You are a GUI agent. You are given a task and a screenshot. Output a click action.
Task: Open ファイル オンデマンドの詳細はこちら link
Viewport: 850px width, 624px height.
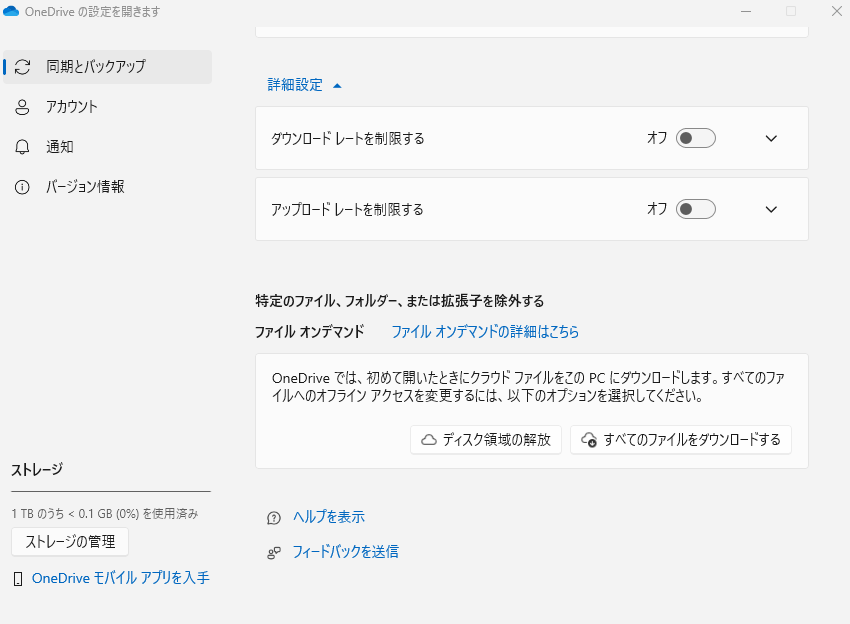point(485,331)
